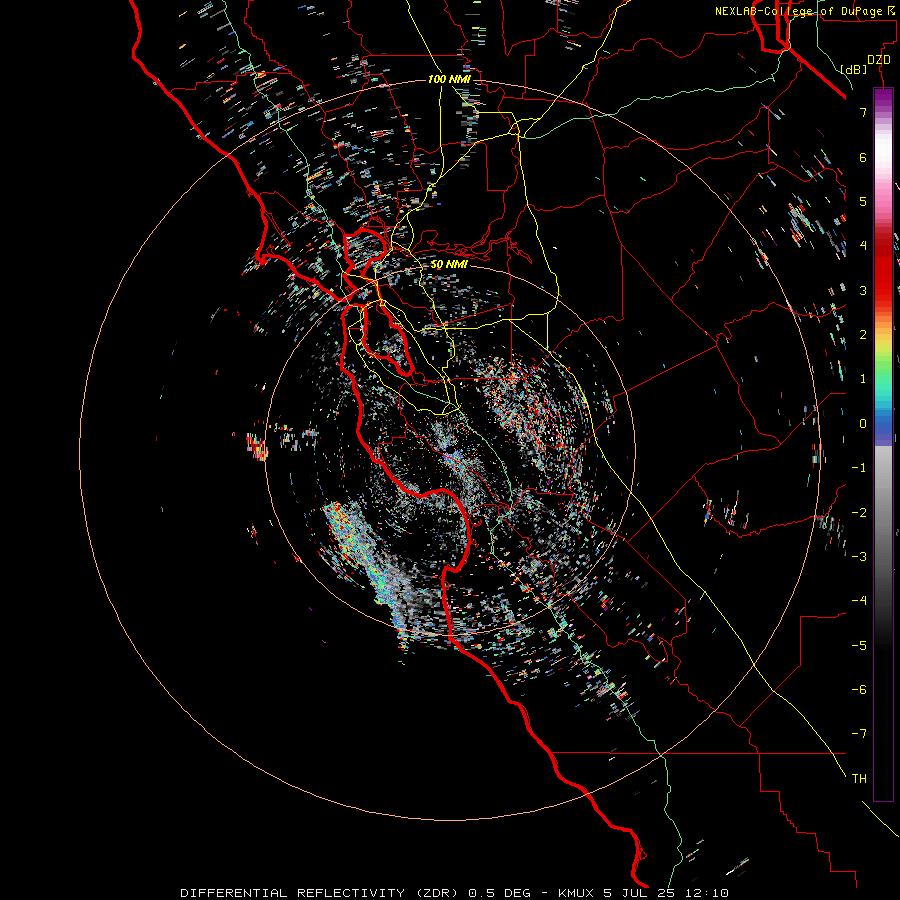Screen dimensions: 900x900
Task: Click the DZD label above color scale
Action: 879,60
